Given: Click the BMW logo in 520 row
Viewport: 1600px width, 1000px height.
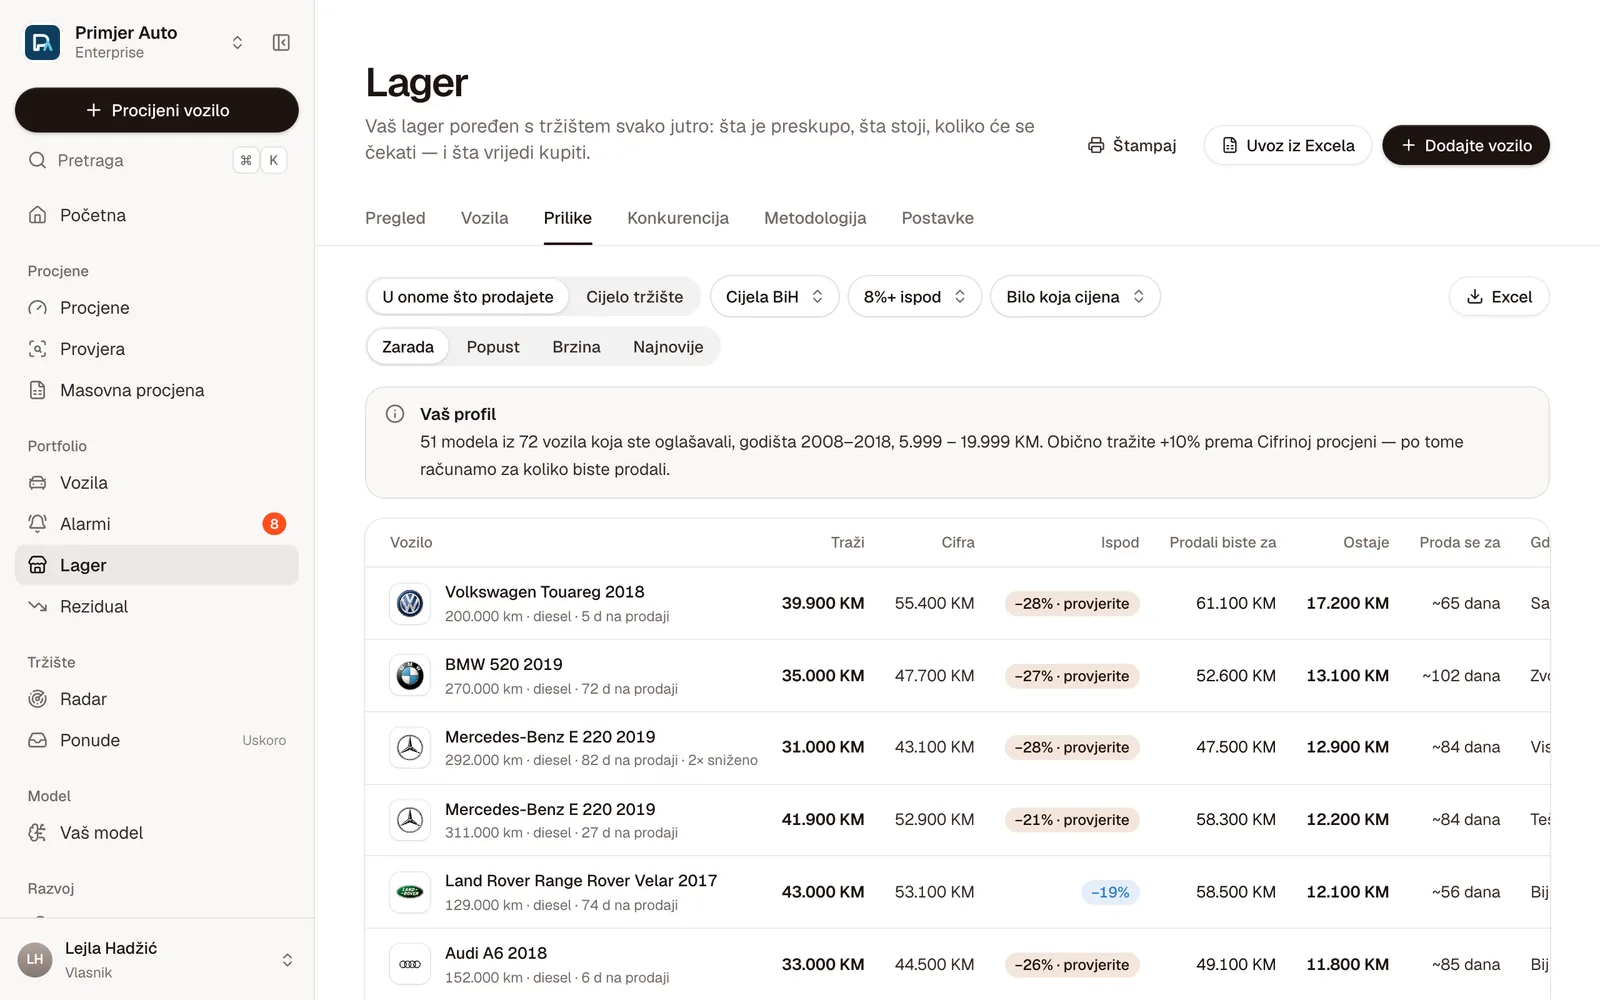Looking at the screenshot, I should (x=410, y=676).
